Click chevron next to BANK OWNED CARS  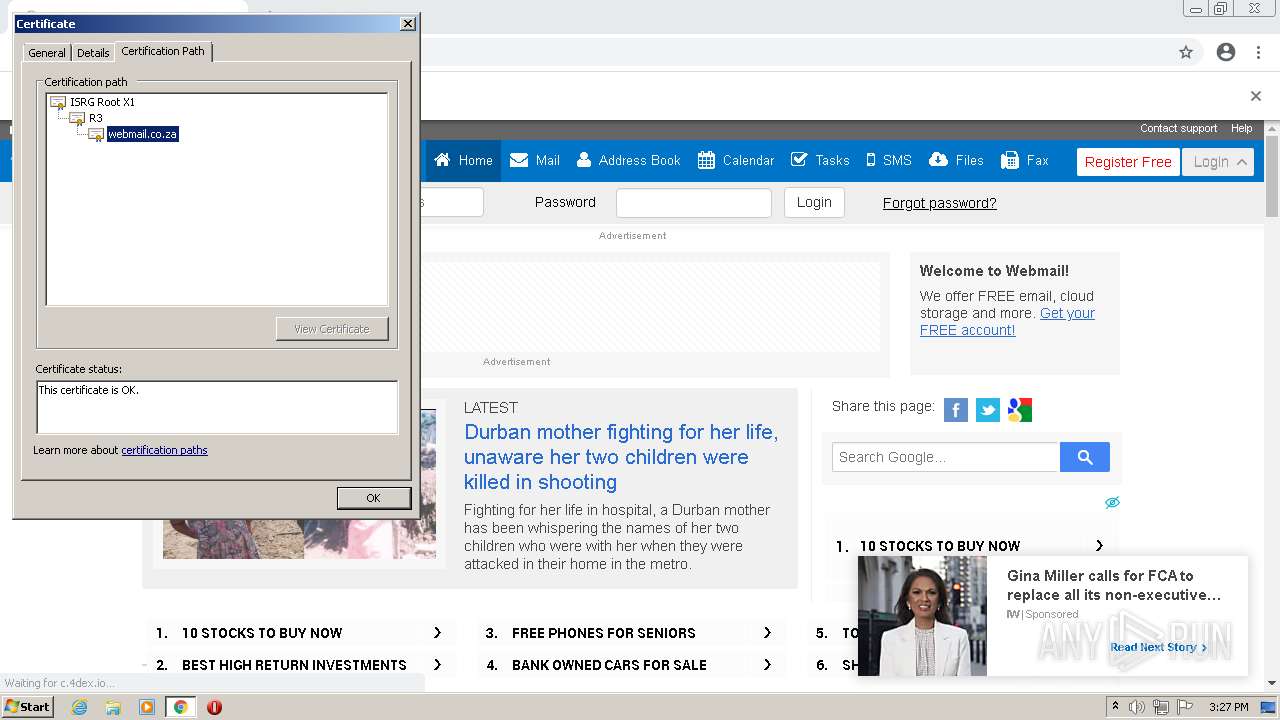pos(767,665)
